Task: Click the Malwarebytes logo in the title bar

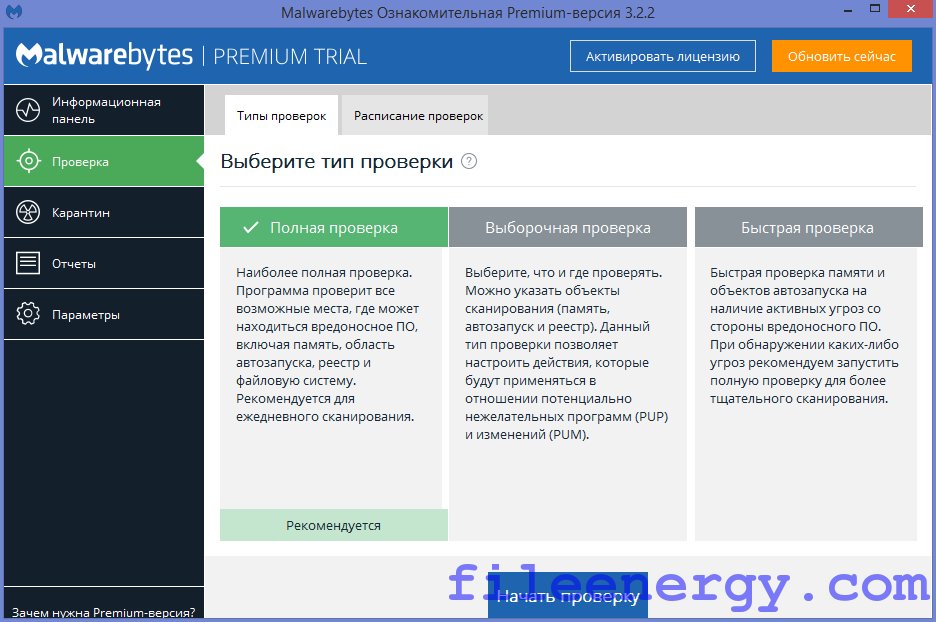Action: pyautogui.click(x=14, y=11)
